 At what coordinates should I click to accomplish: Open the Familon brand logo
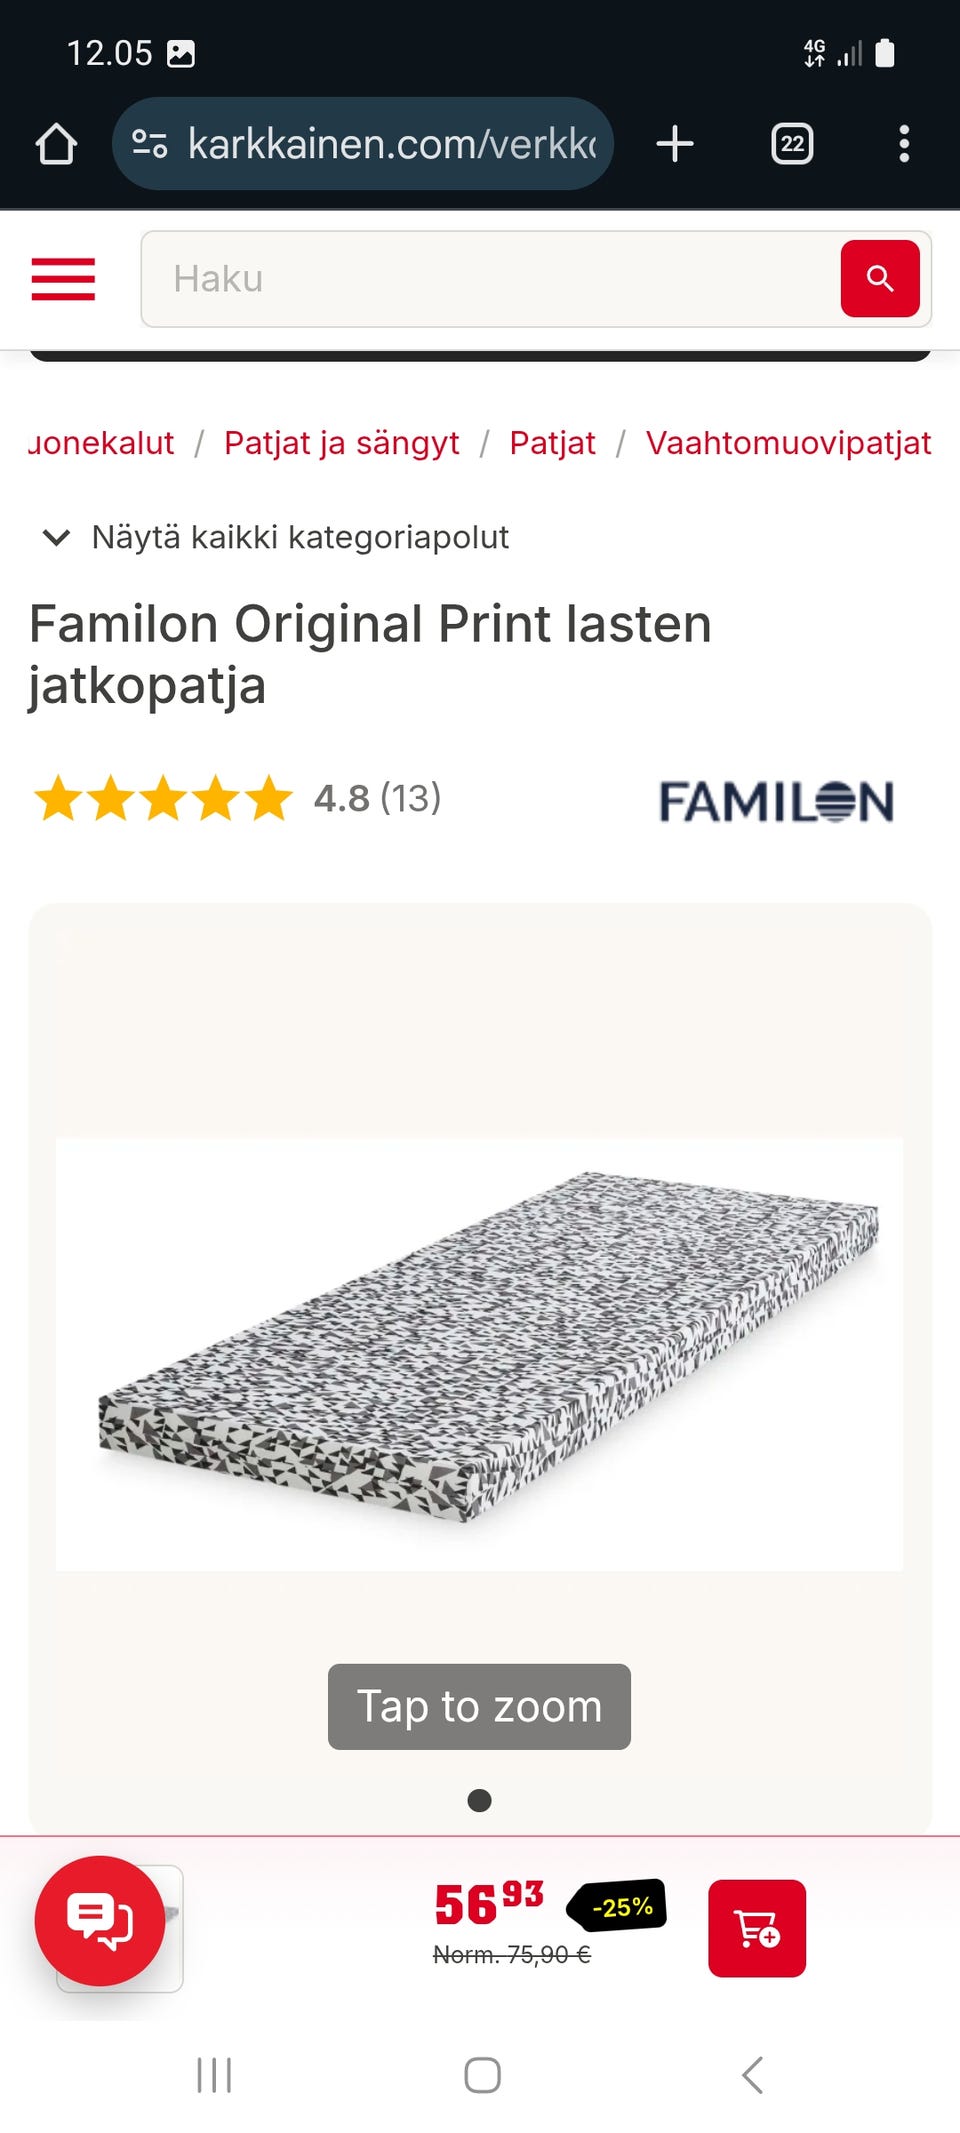(x=776, y=801)
